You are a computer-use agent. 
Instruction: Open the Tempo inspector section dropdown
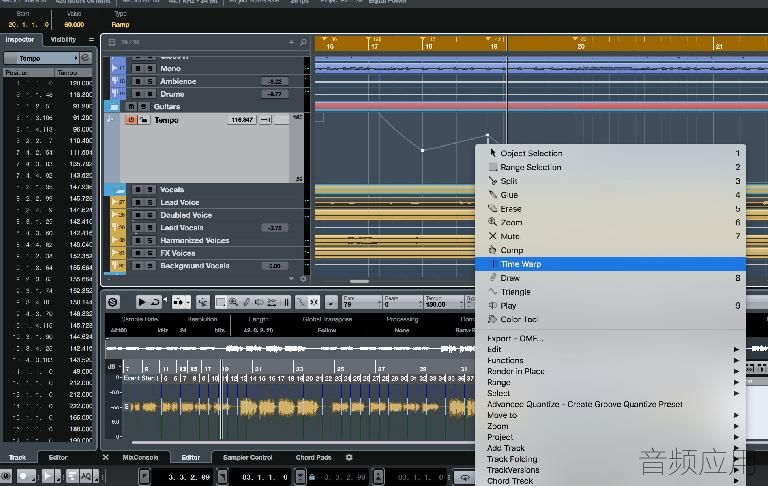click(x=41, y=58)
